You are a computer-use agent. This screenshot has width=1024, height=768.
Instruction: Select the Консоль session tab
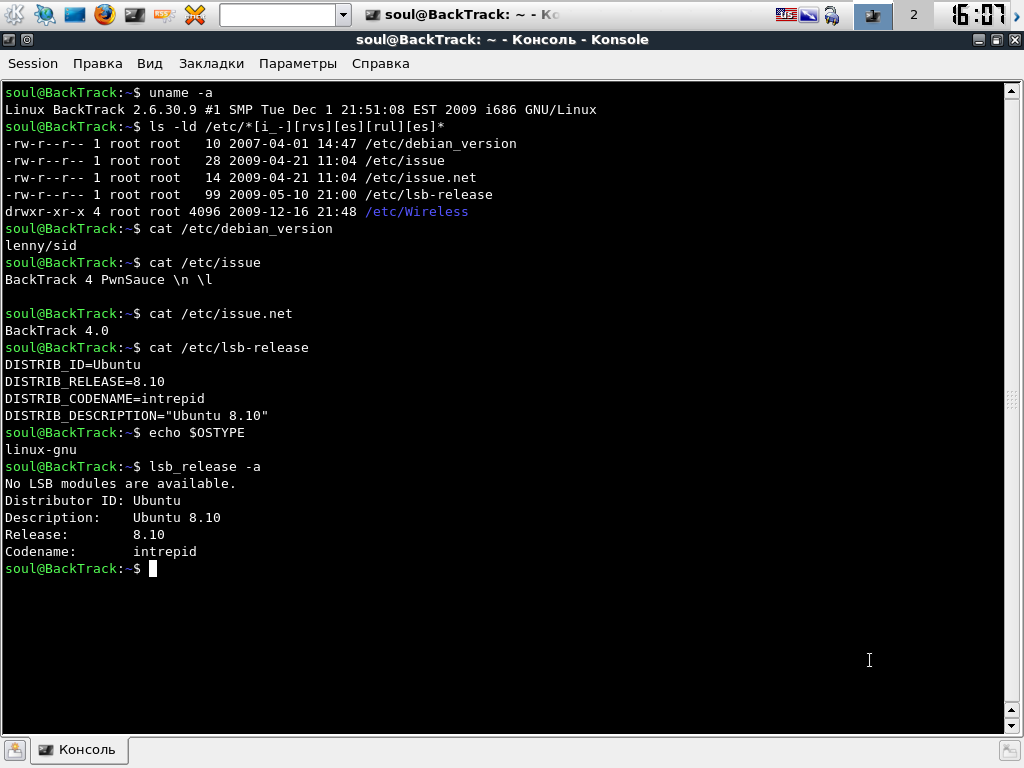(79, 750)
